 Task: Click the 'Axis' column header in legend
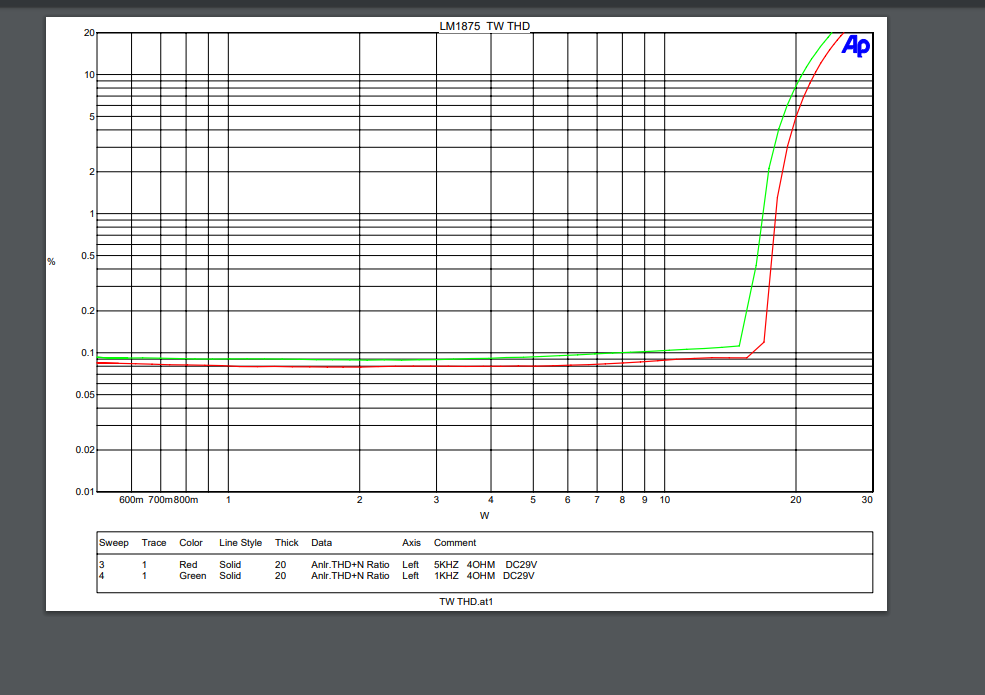coord(411,543)
